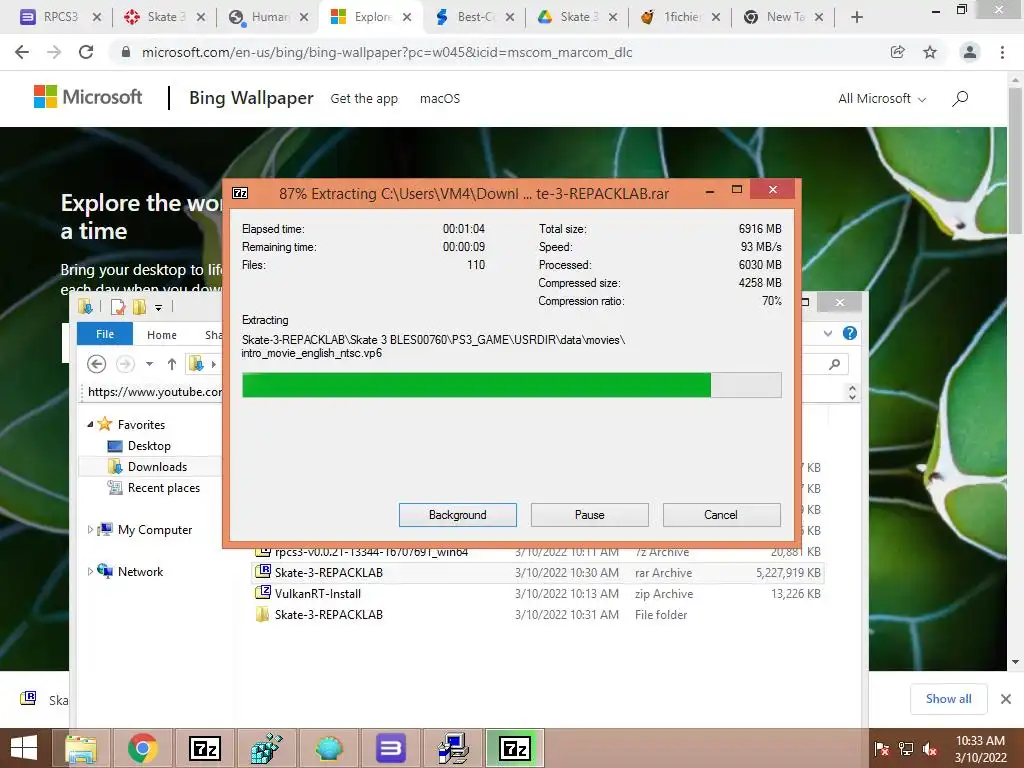Select My Computer in navigation pane

click(155, 530)
